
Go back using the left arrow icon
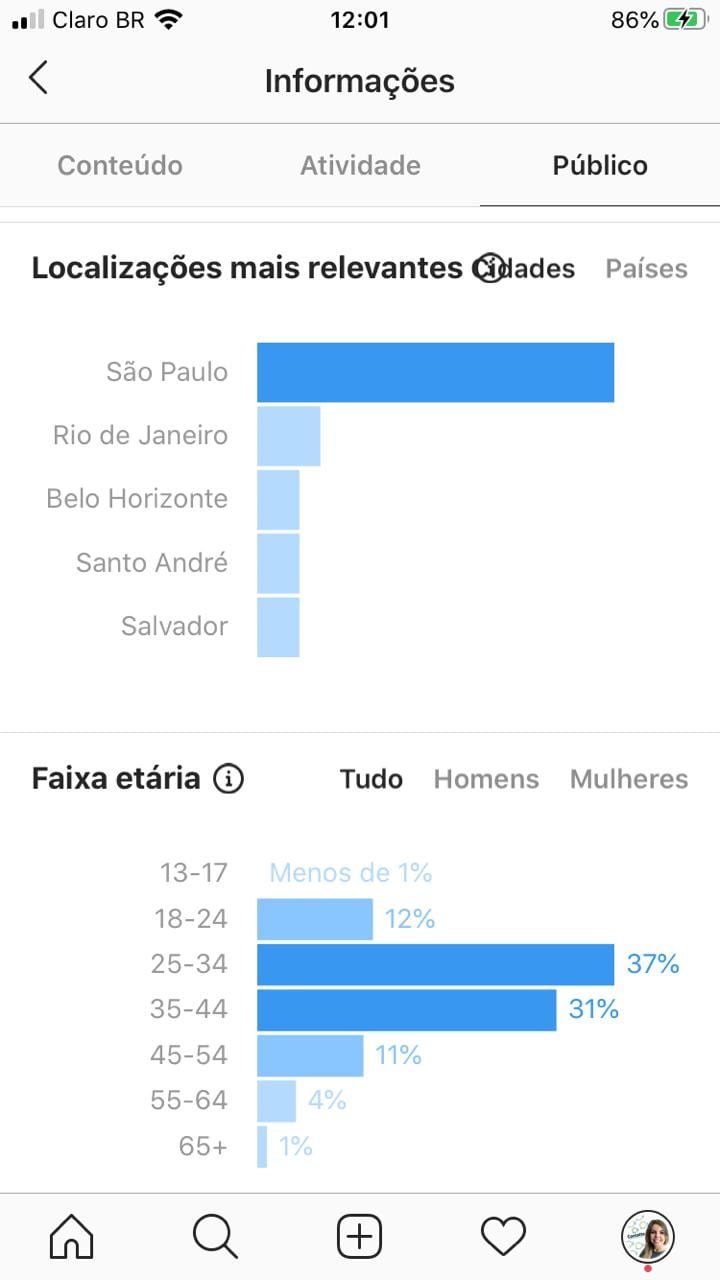pyautogui.click(x=38, y=77)
